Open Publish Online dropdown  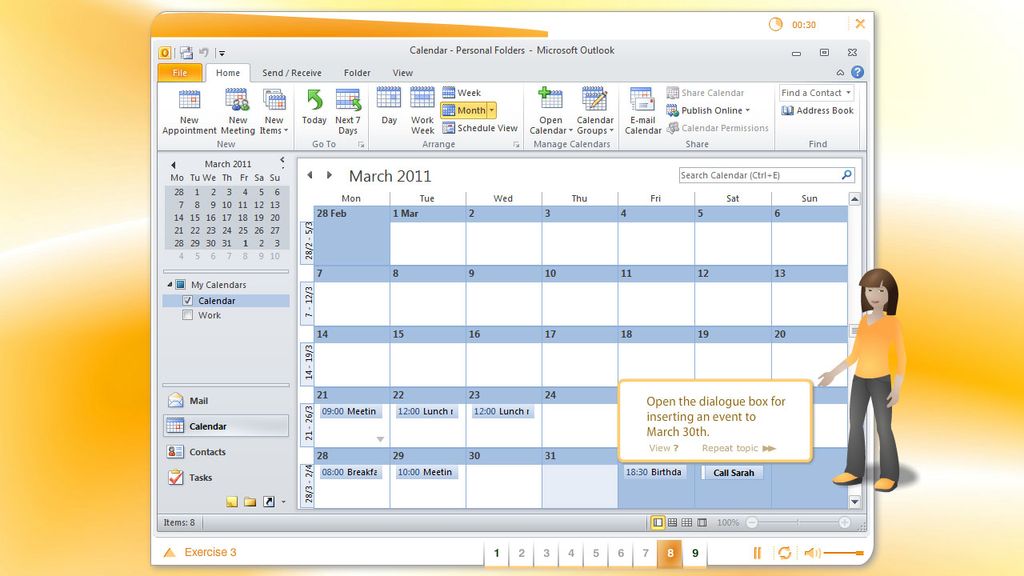[x=708, y=110]
